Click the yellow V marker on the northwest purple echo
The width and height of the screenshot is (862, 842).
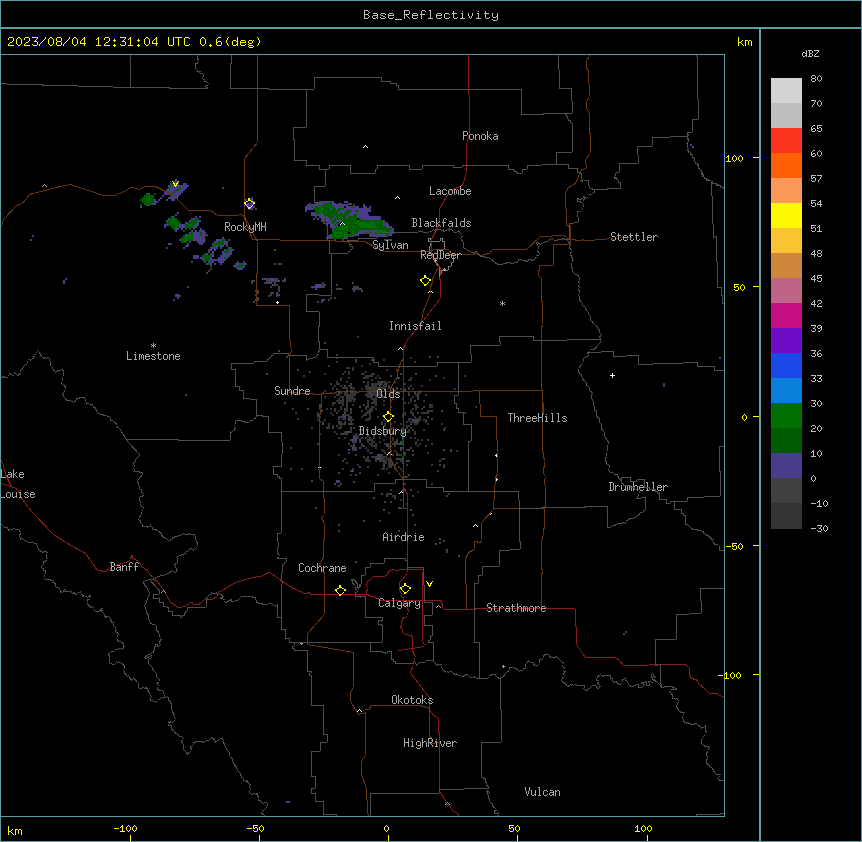coord(175,184)
